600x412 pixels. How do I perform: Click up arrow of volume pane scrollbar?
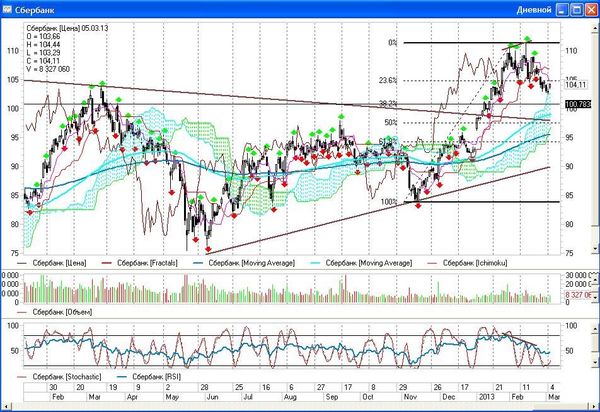[596, 282]
